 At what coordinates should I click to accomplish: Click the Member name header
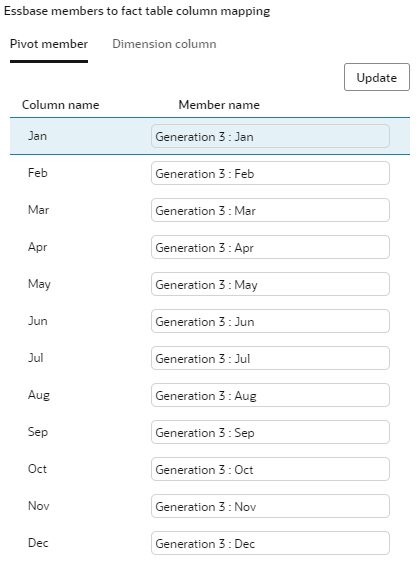coord(219,105)
